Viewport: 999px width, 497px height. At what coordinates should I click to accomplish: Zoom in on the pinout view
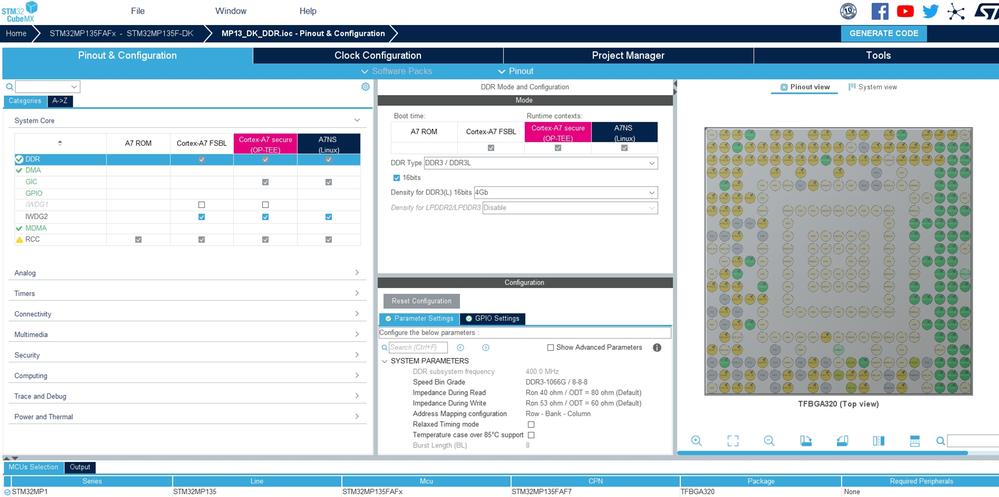[x=696, y=440]
